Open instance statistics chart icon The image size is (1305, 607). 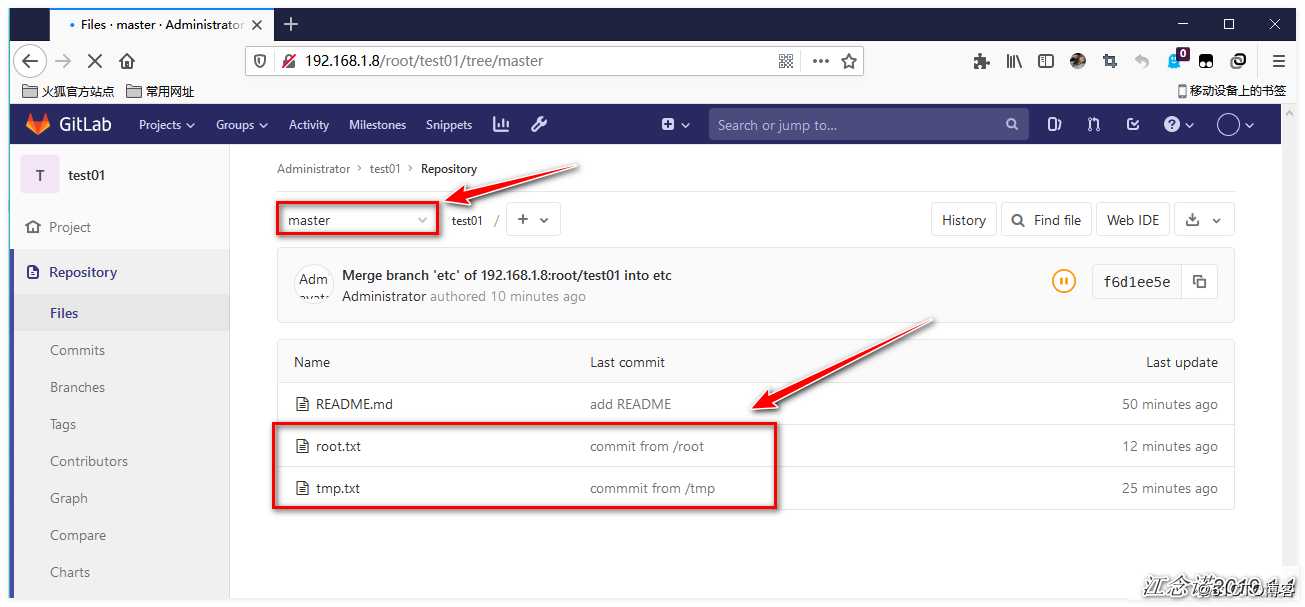click(501, 124)
